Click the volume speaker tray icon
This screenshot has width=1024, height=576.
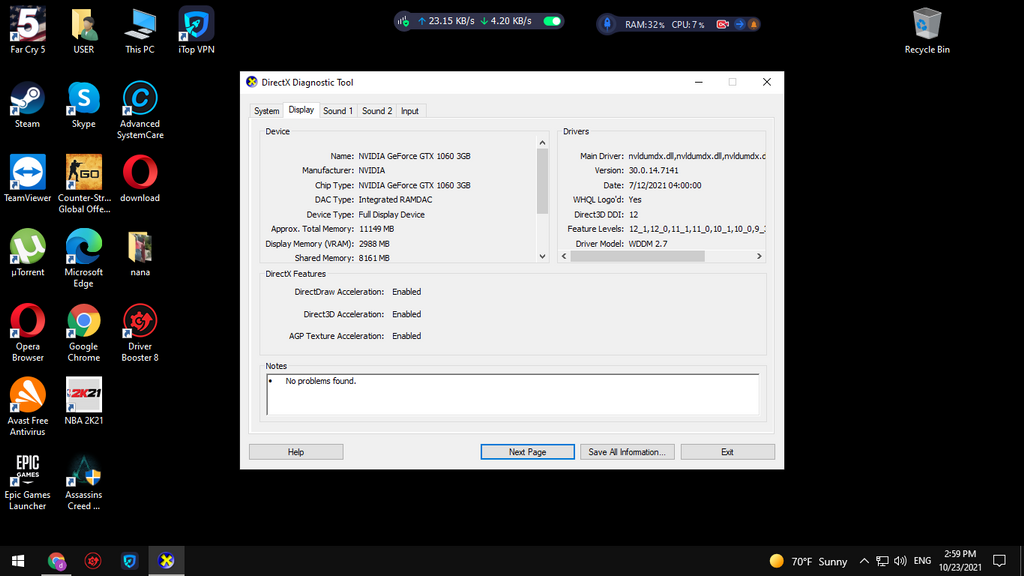tap(901, 561)
